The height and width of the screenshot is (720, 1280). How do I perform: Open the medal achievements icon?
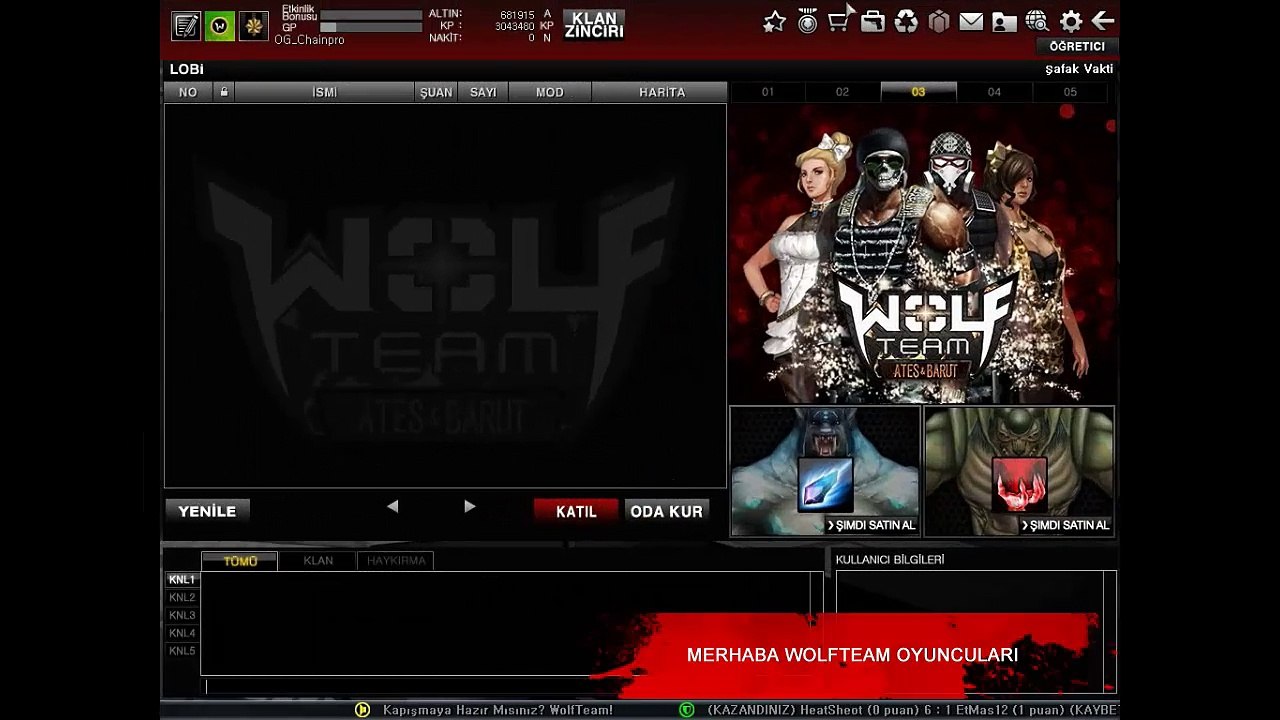[807, 22]
